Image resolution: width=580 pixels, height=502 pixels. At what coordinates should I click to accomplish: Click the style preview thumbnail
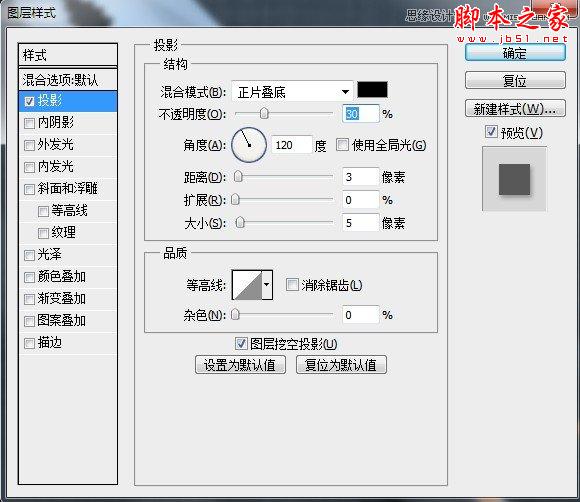click(514, 179)
